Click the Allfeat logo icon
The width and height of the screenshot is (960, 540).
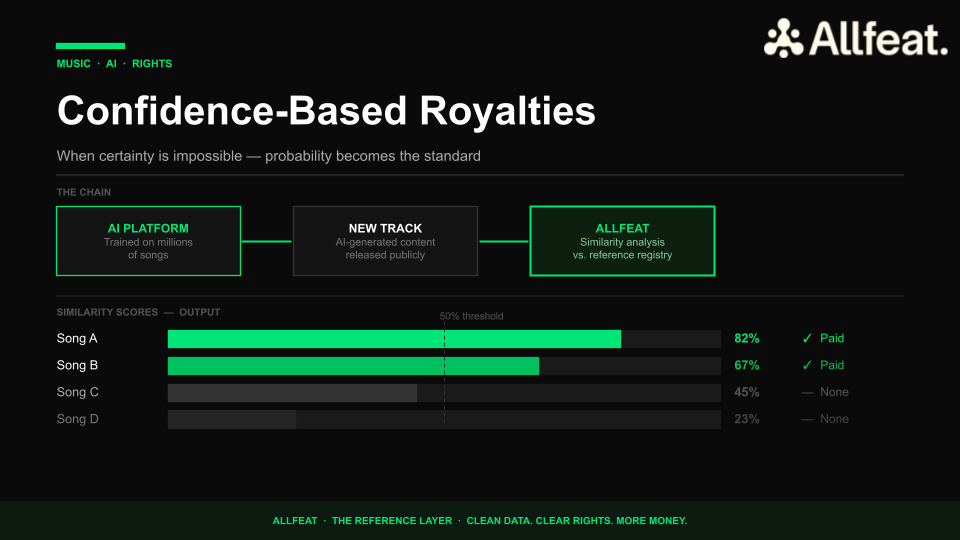(784, 39)
